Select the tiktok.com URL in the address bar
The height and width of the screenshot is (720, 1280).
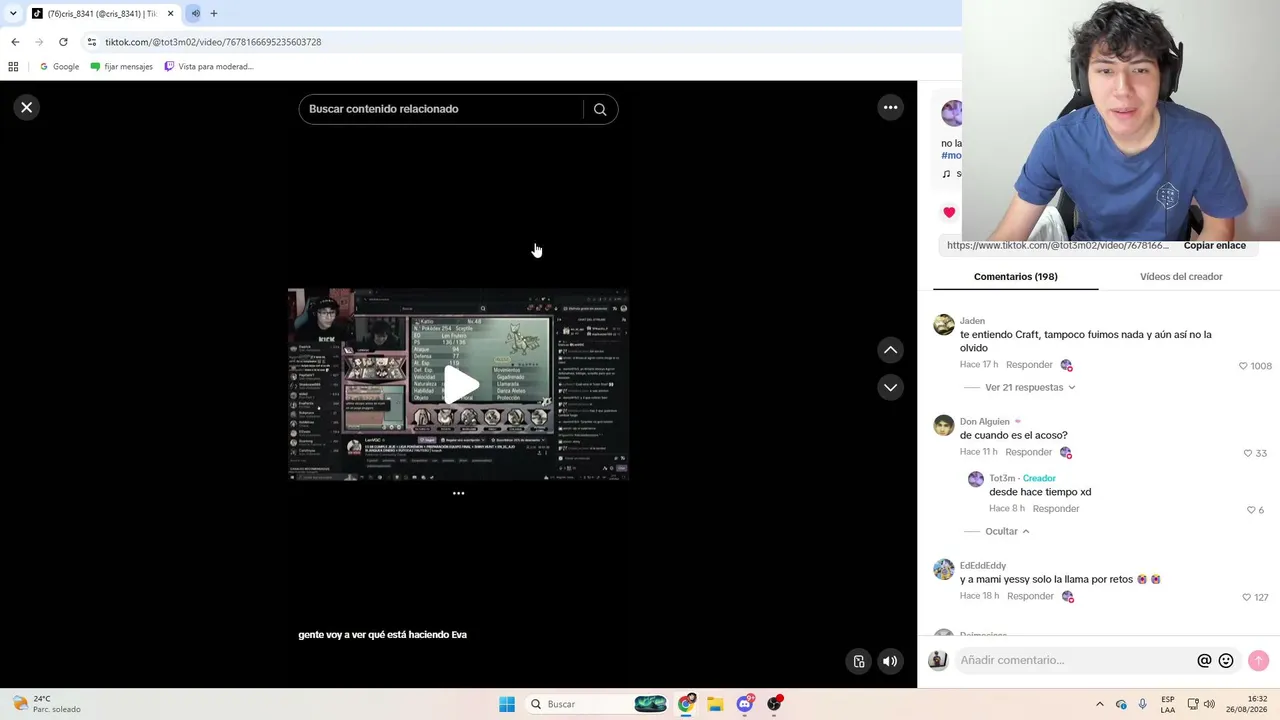213,42
